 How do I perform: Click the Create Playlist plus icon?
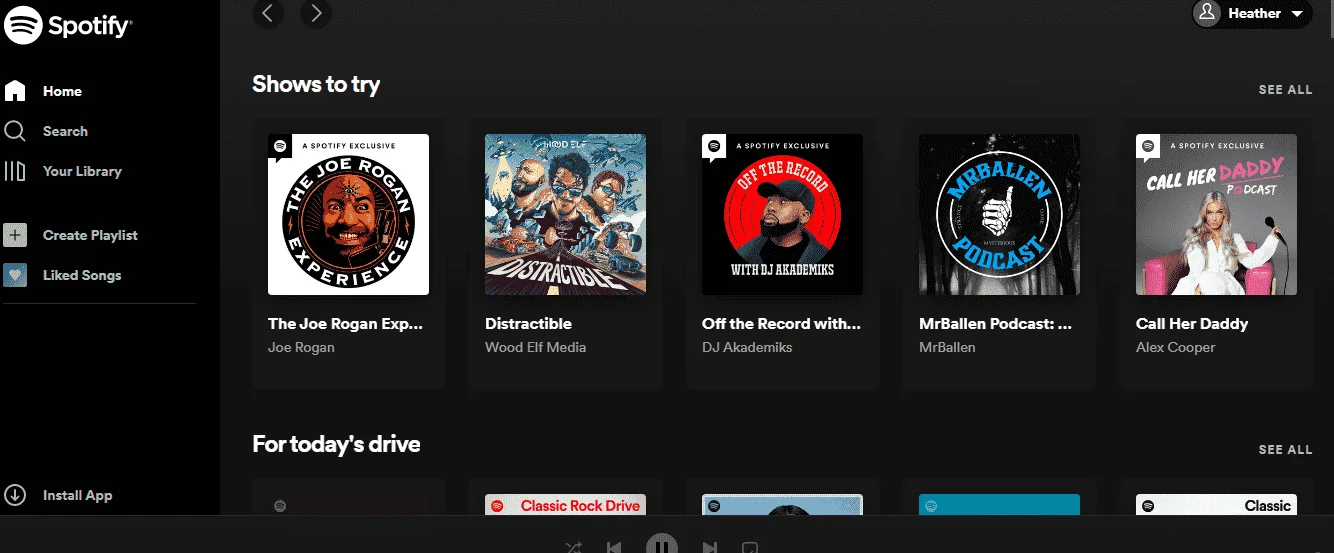click(x=15, y=235)
